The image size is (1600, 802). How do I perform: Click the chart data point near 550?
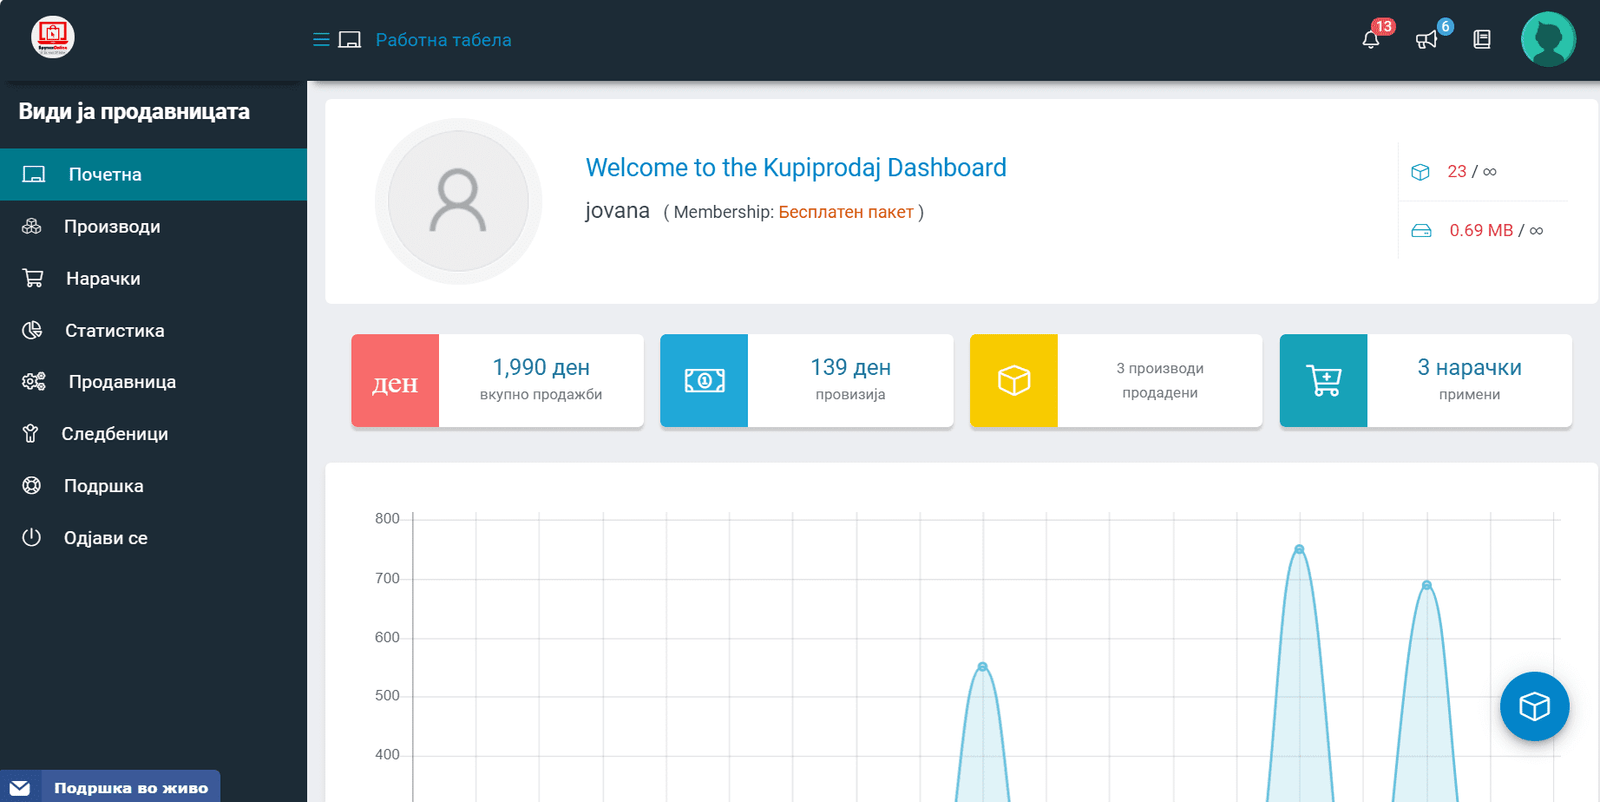(983, 667)
